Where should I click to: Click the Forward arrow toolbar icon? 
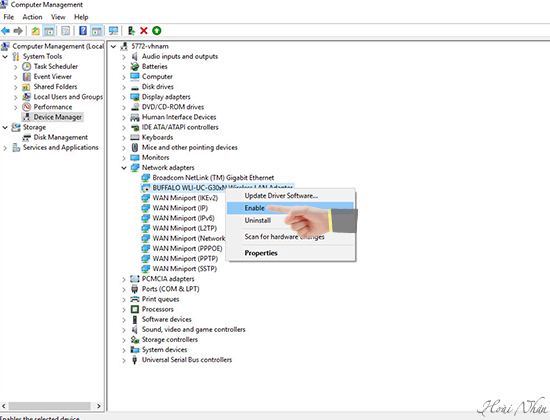point(18,31)
